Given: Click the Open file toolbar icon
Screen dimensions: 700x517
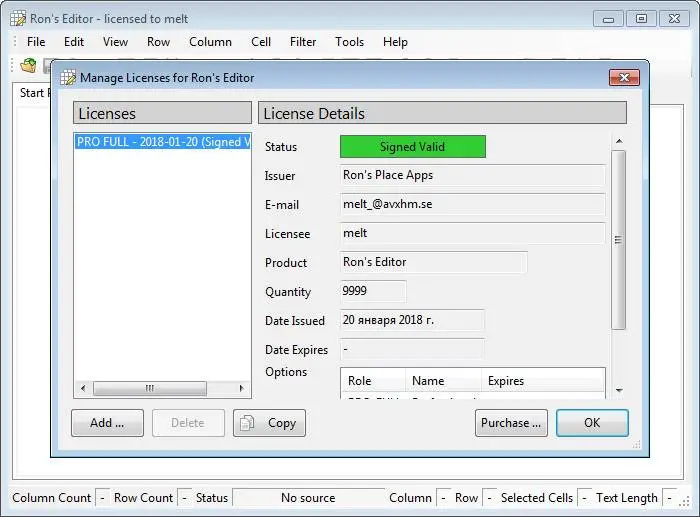Looking at the screenshot, I should [29, 66].
